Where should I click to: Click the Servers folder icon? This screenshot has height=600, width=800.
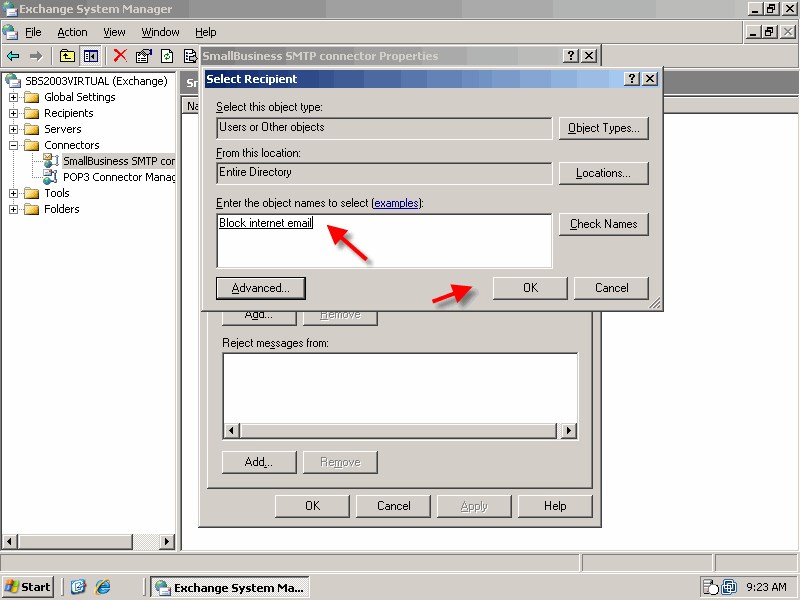(x=32, y=129)
